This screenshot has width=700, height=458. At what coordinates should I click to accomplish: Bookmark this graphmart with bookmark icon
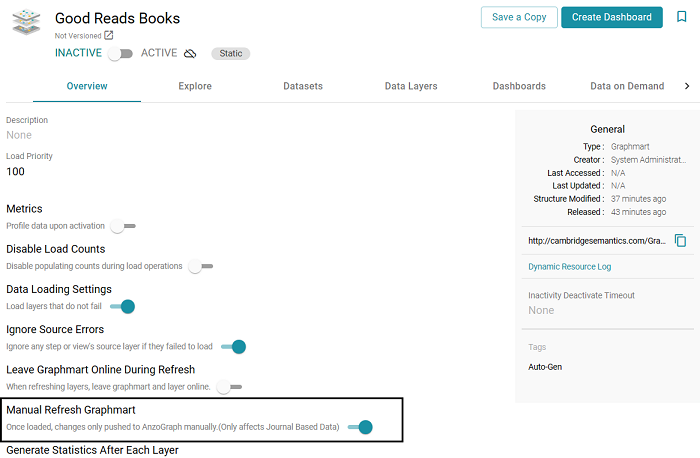pos(681,17)
